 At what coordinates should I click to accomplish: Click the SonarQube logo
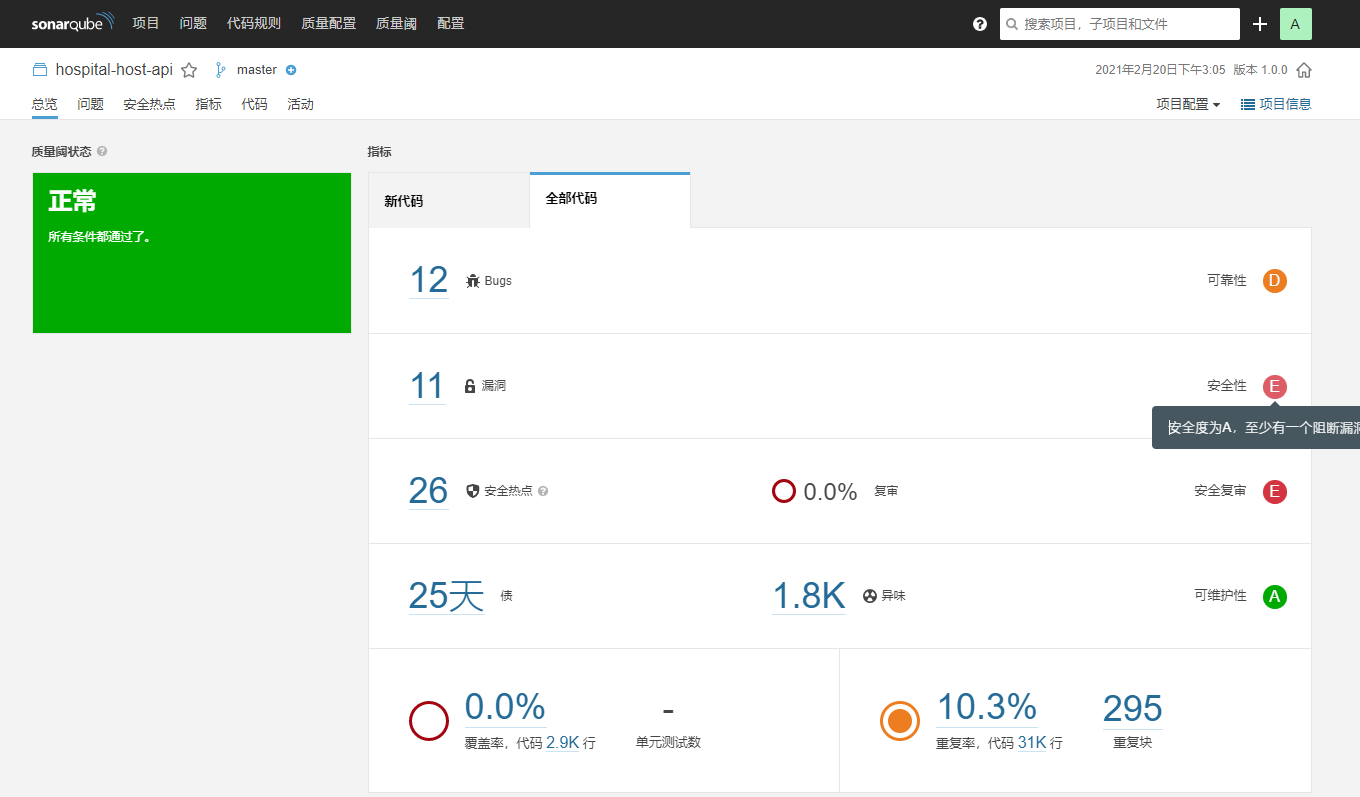(72, 23)
